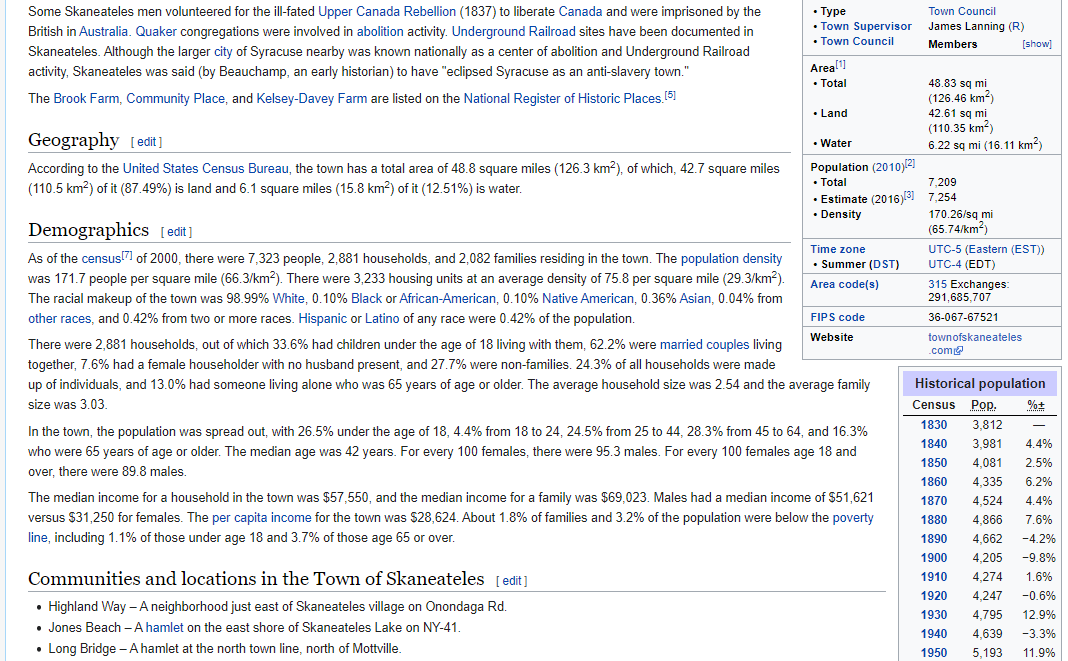Open the 1900 census year link
Viewport: 1068px width, 661px height.
click(934, 557)
